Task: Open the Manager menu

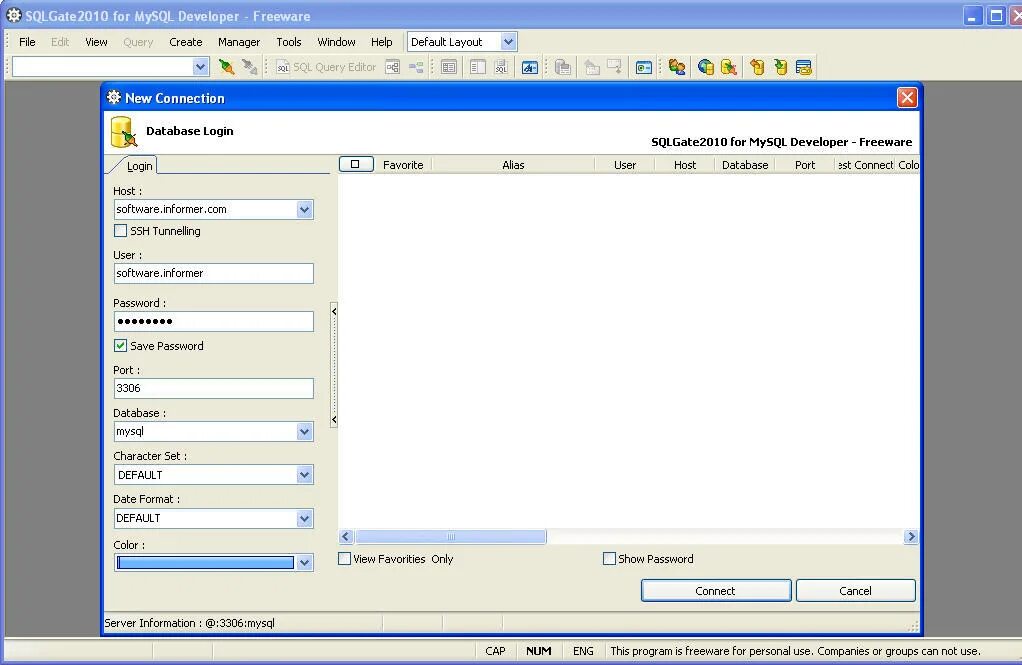Action: [239, 42]
